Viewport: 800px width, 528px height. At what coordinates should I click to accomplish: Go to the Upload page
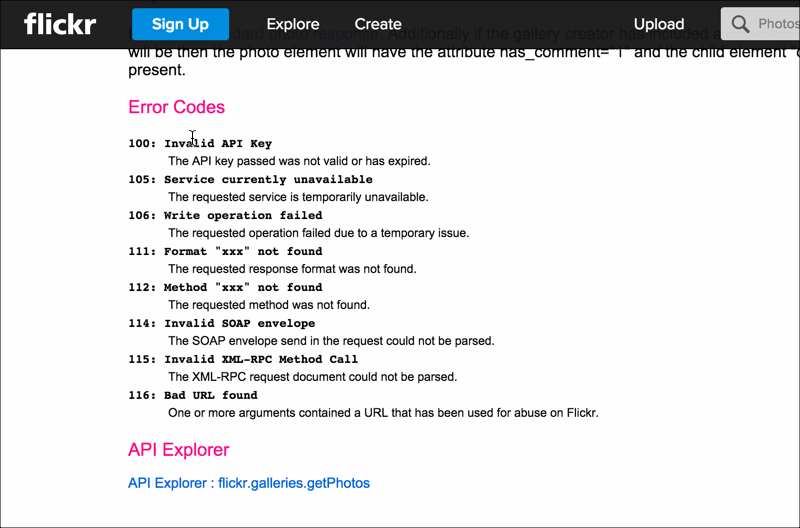point(659,24)
